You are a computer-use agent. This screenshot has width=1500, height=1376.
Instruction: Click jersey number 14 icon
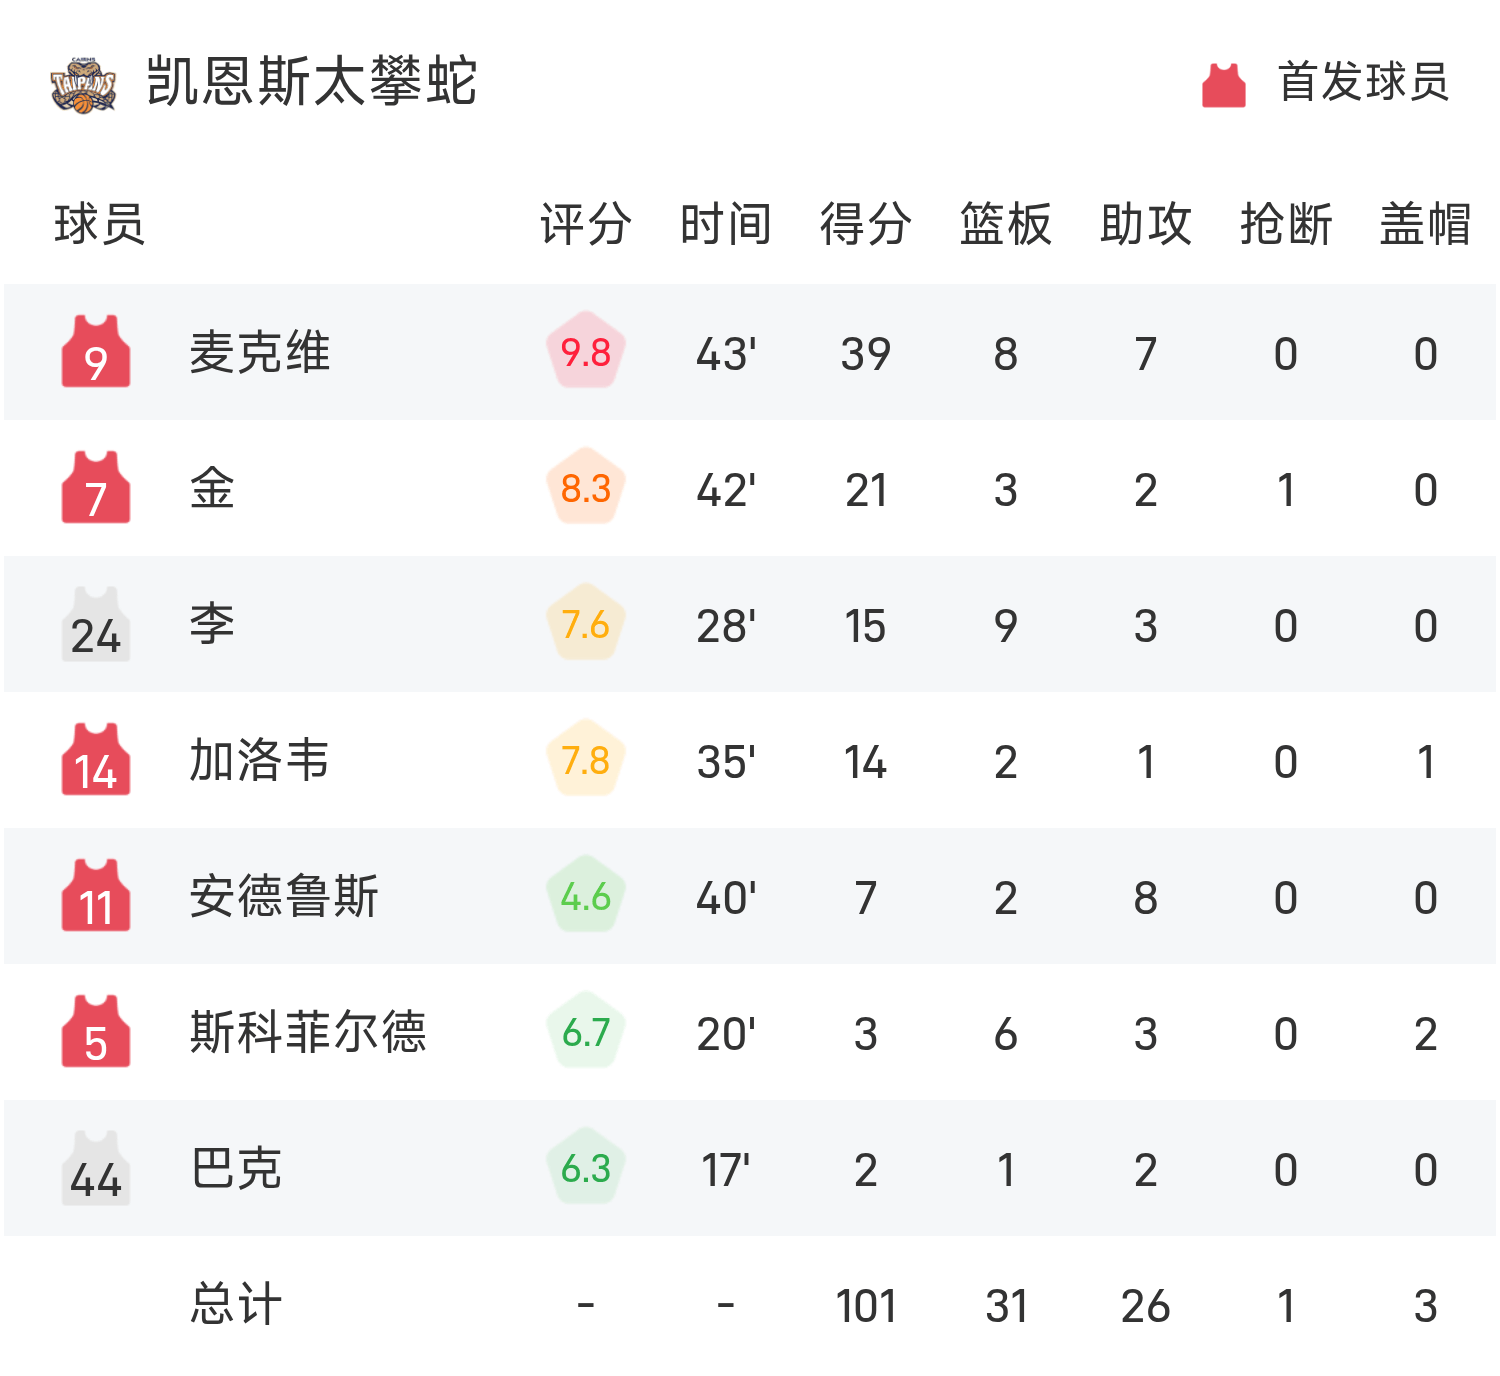[x=96, y=760]
